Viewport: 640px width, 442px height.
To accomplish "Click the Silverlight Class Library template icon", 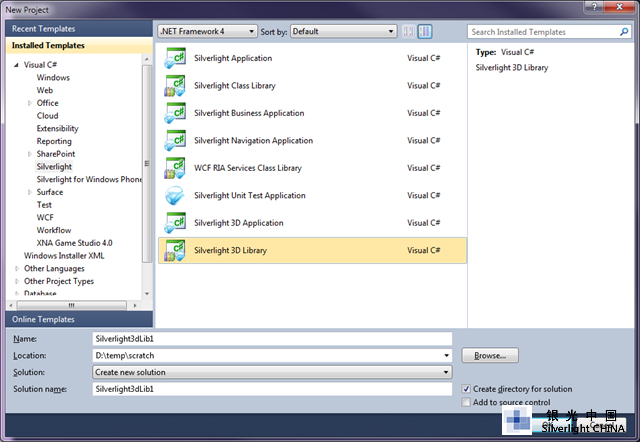I will point(175,86).
